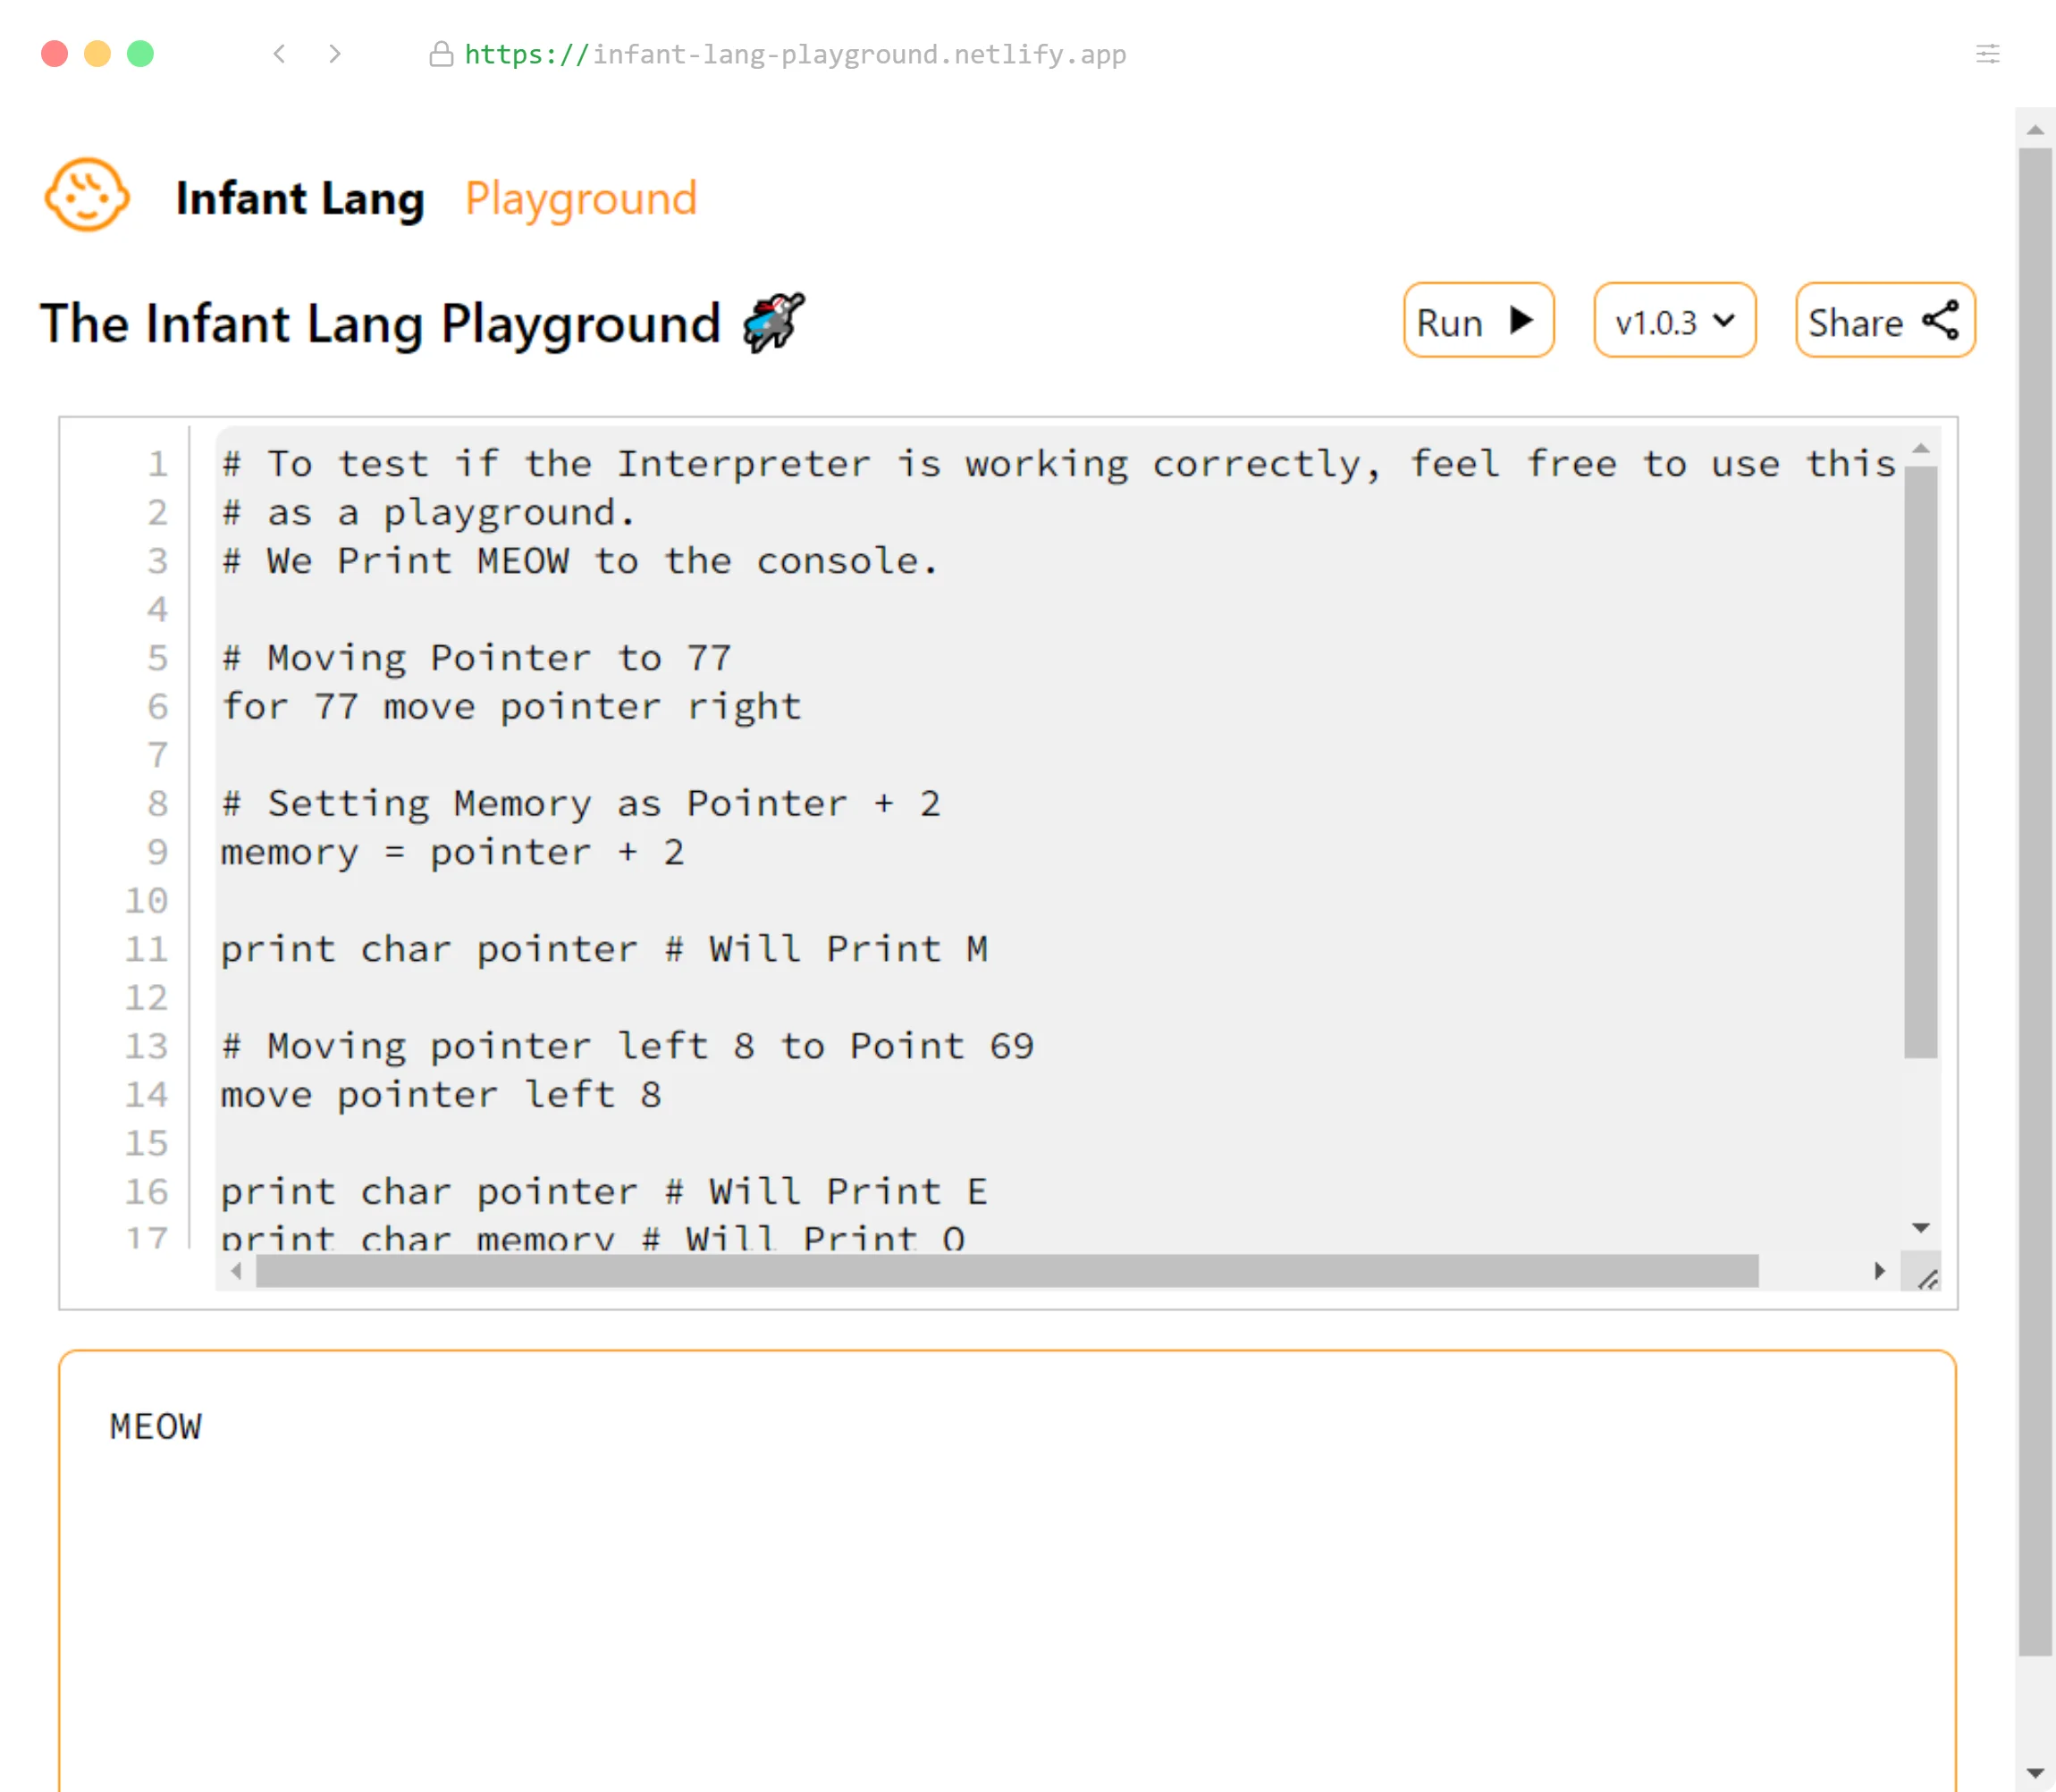Click the editor horizontal scrollbar thumb

pyautogui.click(x=1007, y=1271)
